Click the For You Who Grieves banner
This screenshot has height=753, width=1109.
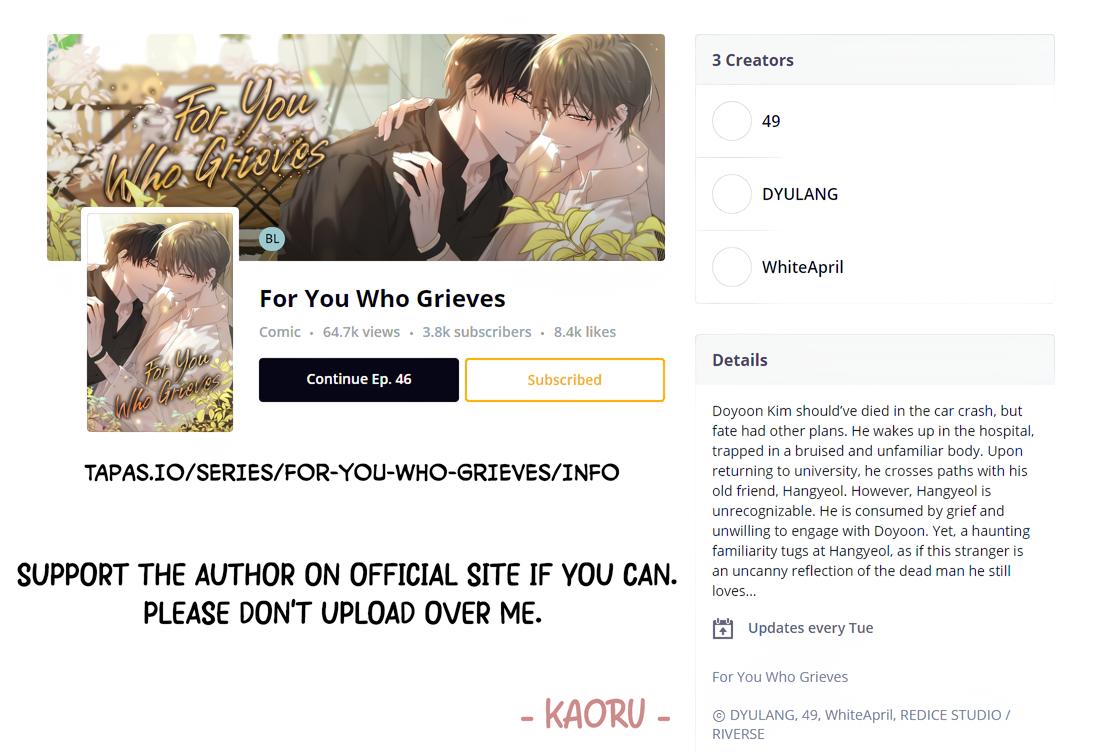356,147
